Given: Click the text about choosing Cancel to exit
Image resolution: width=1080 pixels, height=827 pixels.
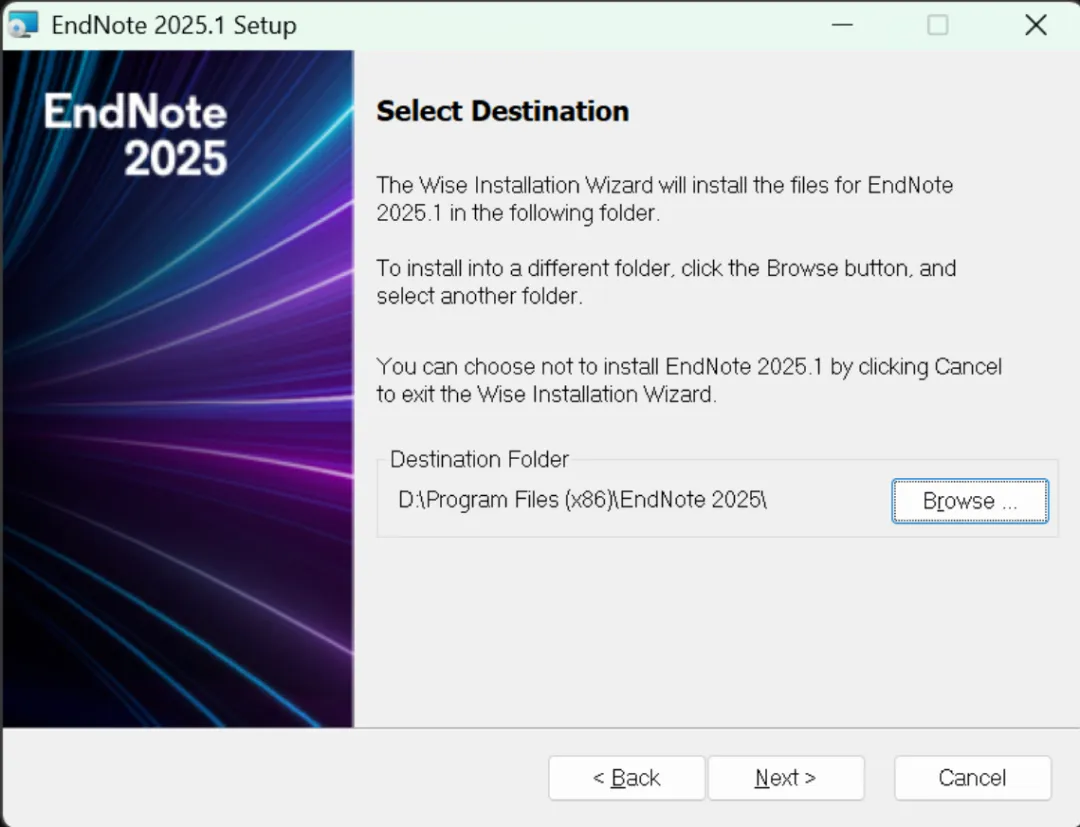Looking at the screenshot, I should 689,380.
